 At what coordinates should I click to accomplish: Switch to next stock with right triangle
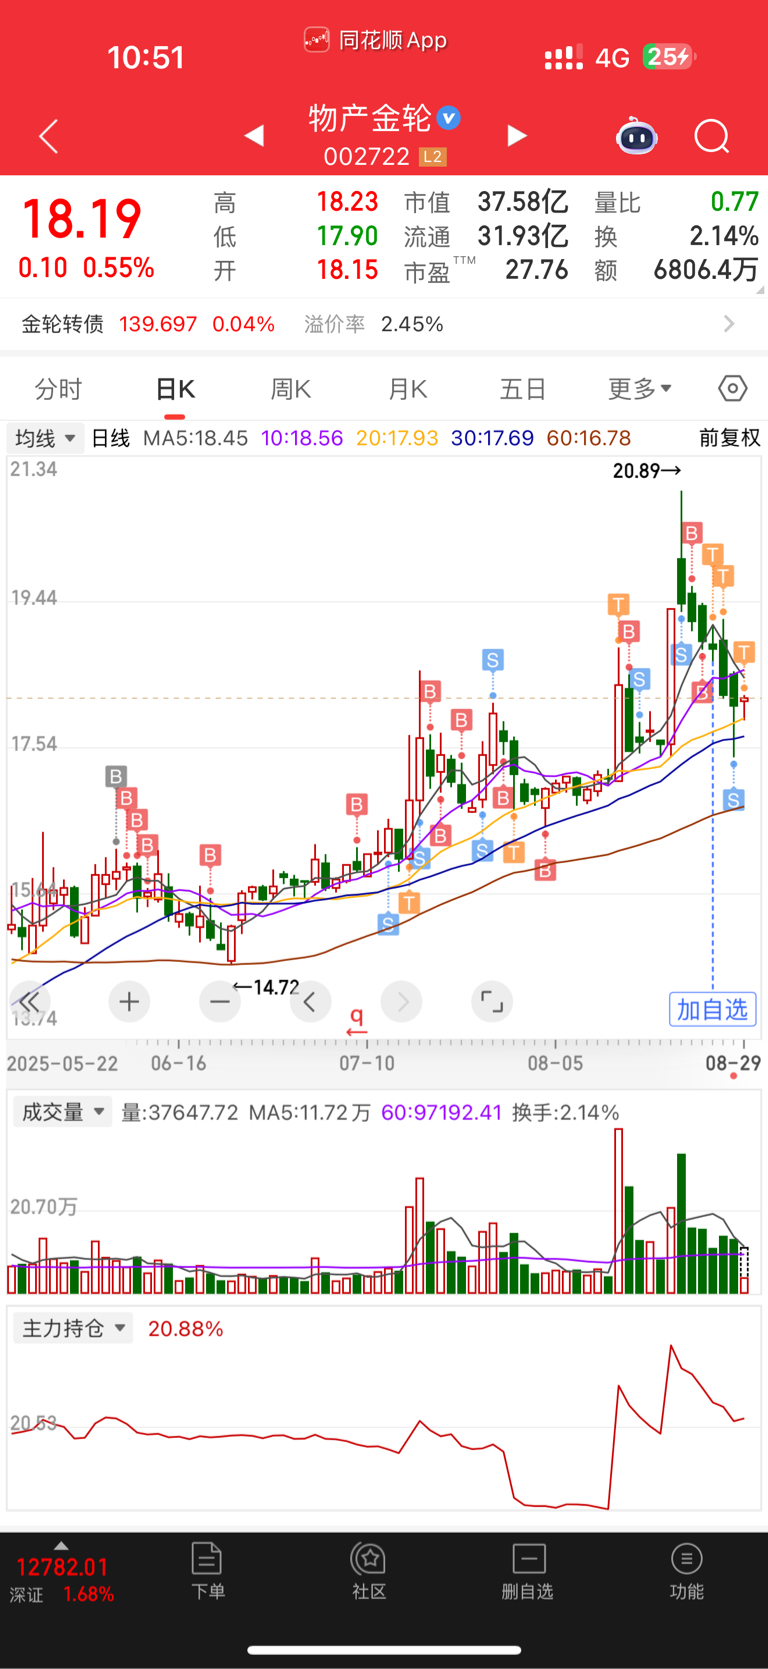tap(517, 135)
